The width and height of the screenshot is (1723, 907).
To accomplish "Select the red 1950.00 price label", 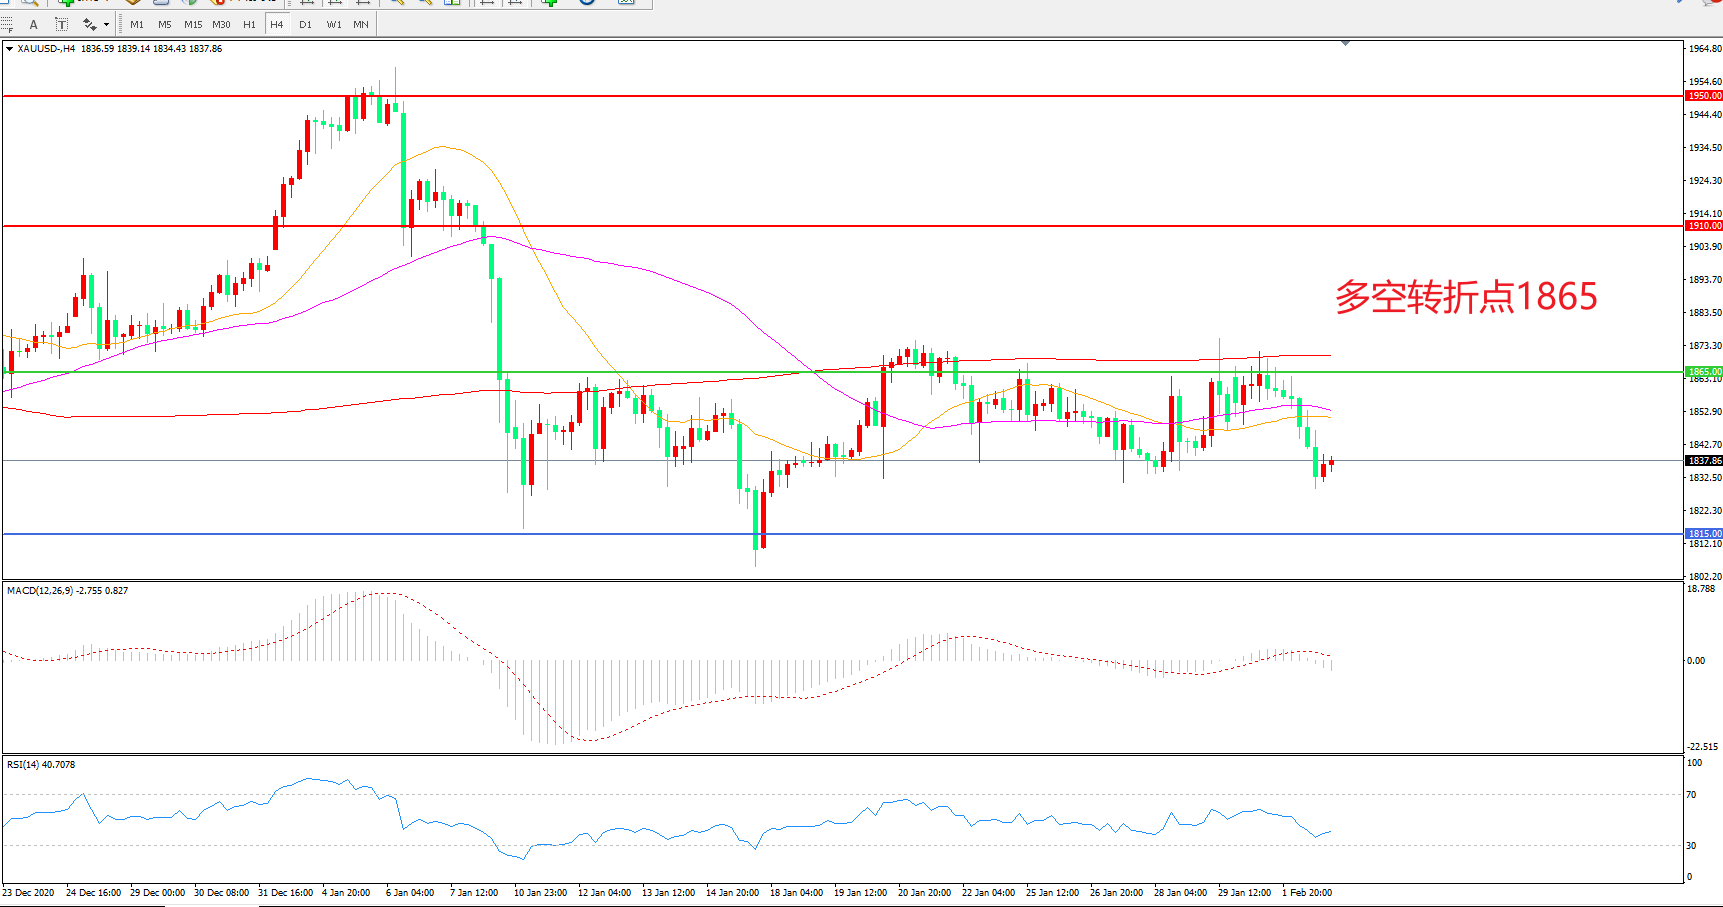I will click(x=1704, y=96).
